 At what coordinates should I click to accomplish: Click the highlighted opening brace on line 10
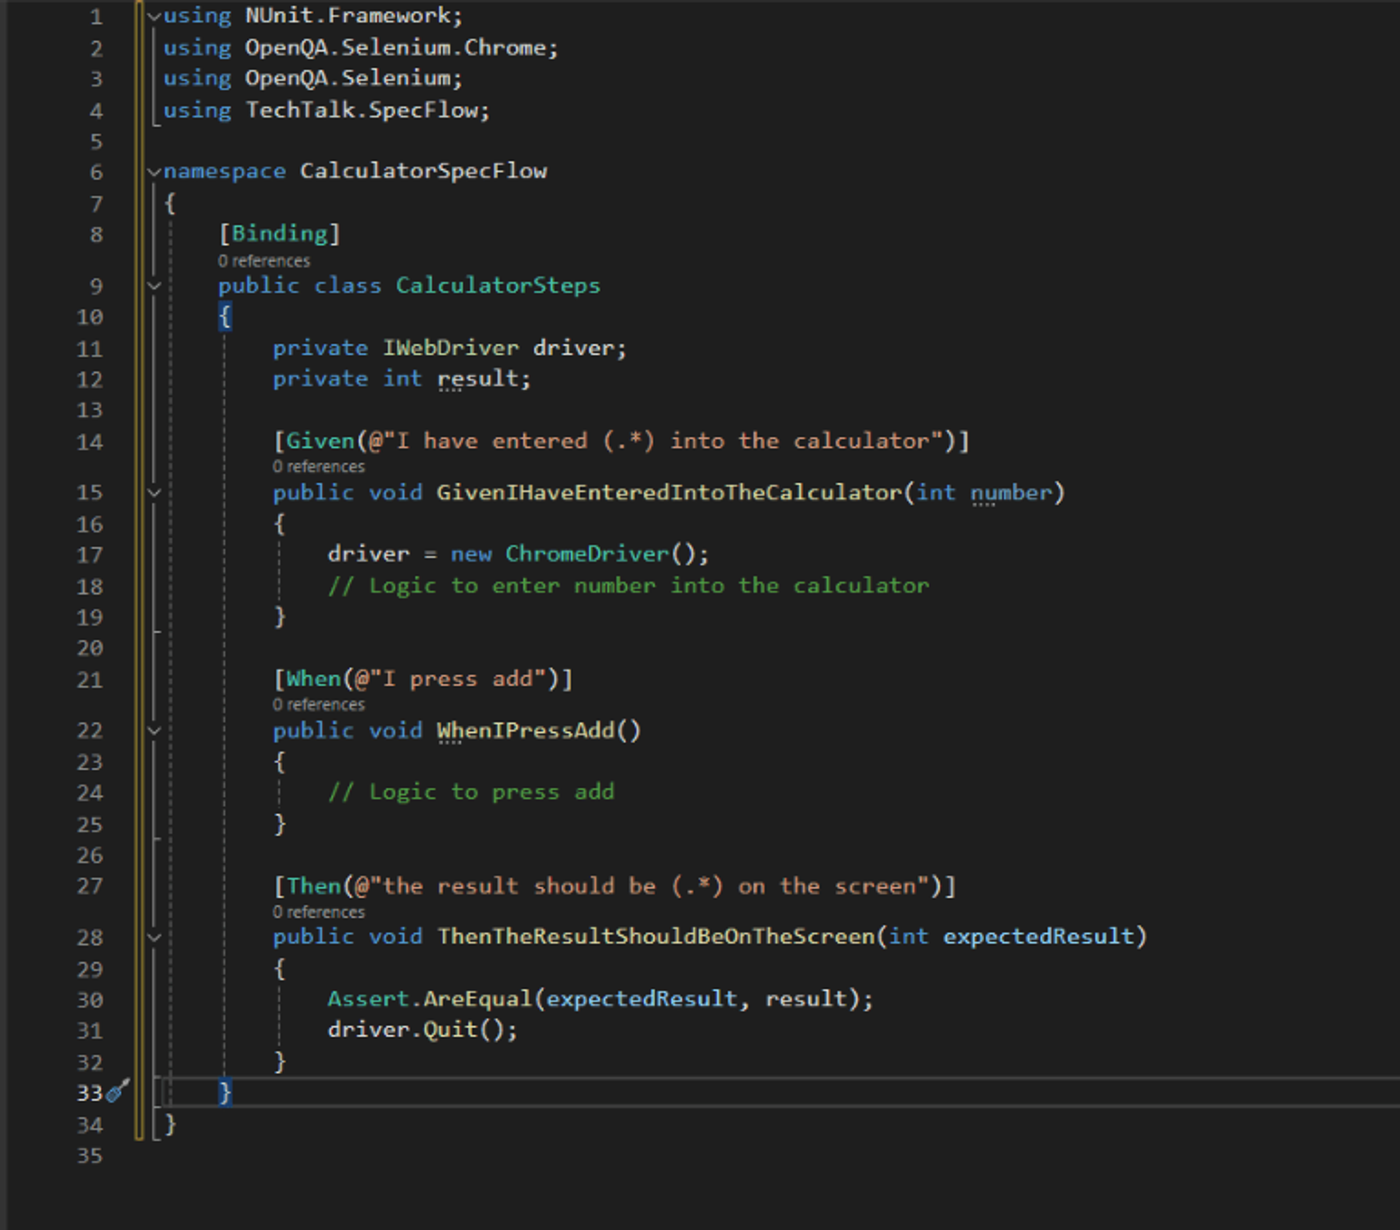225,317
